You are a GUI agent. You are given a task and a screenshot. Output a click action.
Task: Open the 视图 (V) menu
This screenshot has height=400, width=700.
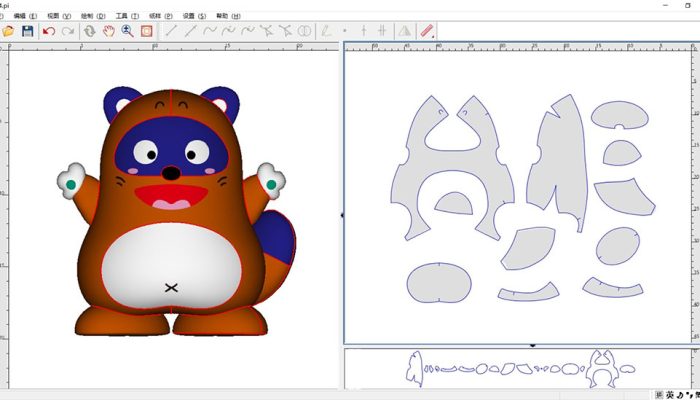click(59, 16)
